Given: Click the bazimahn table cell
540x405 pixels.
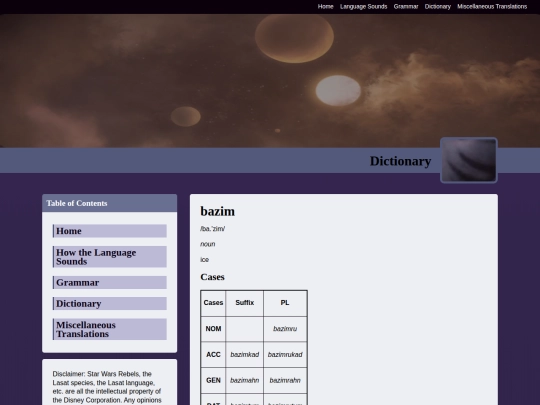Looking at the screenshot, I should click(x=245, y=381).
